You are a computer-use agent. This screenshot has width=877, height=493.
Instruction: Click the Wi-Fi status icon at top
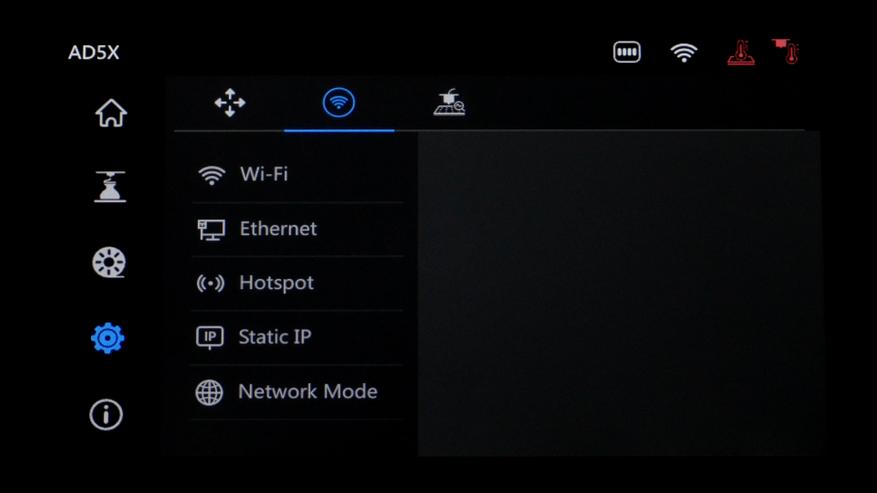click(x=683, y=53)
